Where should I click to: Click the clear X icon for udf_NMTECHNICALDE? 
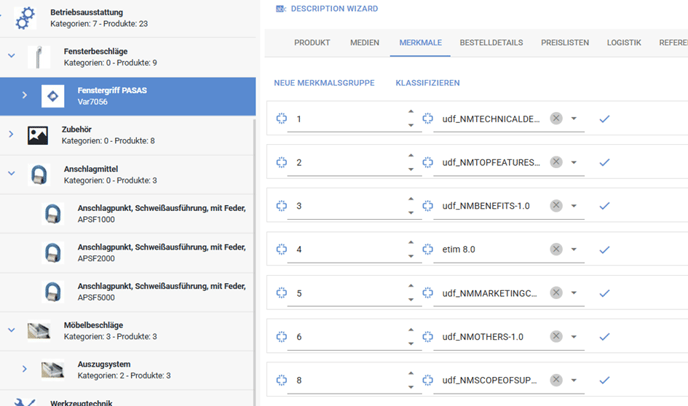coord(556,119)
